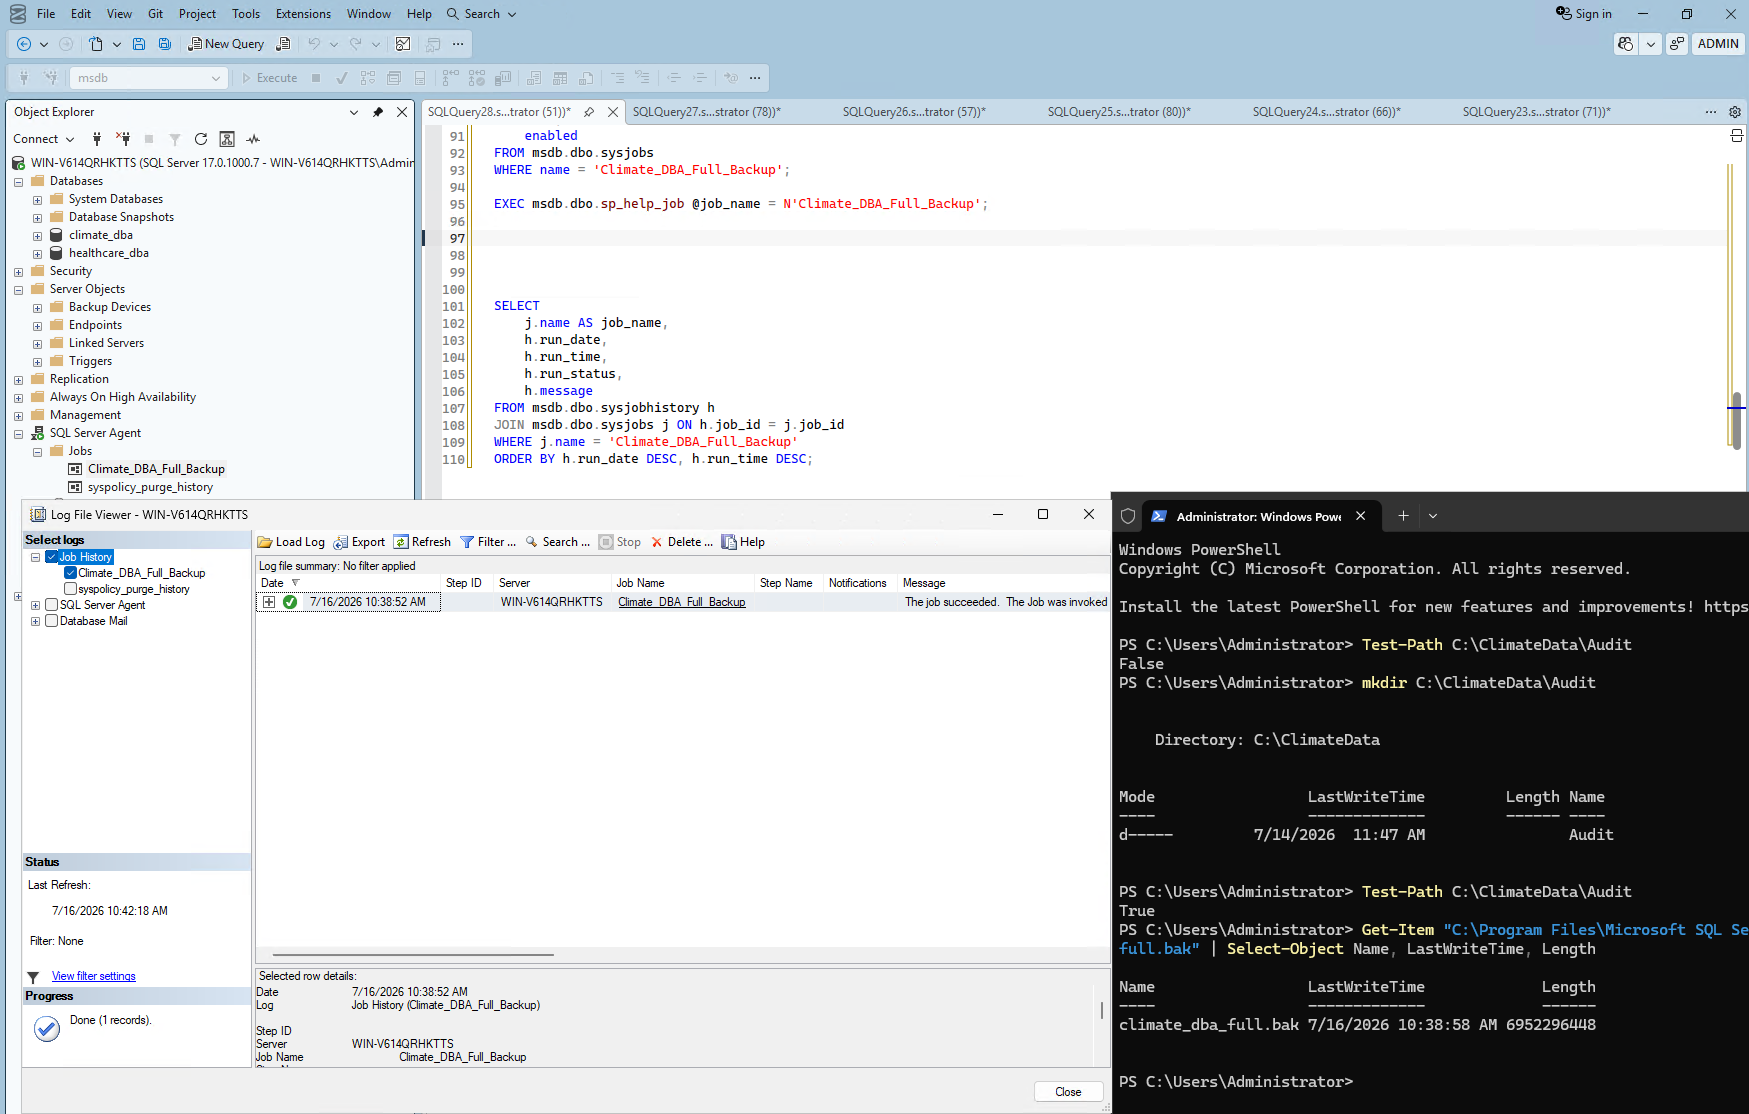Click Close button in Log File Viewer
Screen dimensions: 1749x1114
tap(1068, 1092)
